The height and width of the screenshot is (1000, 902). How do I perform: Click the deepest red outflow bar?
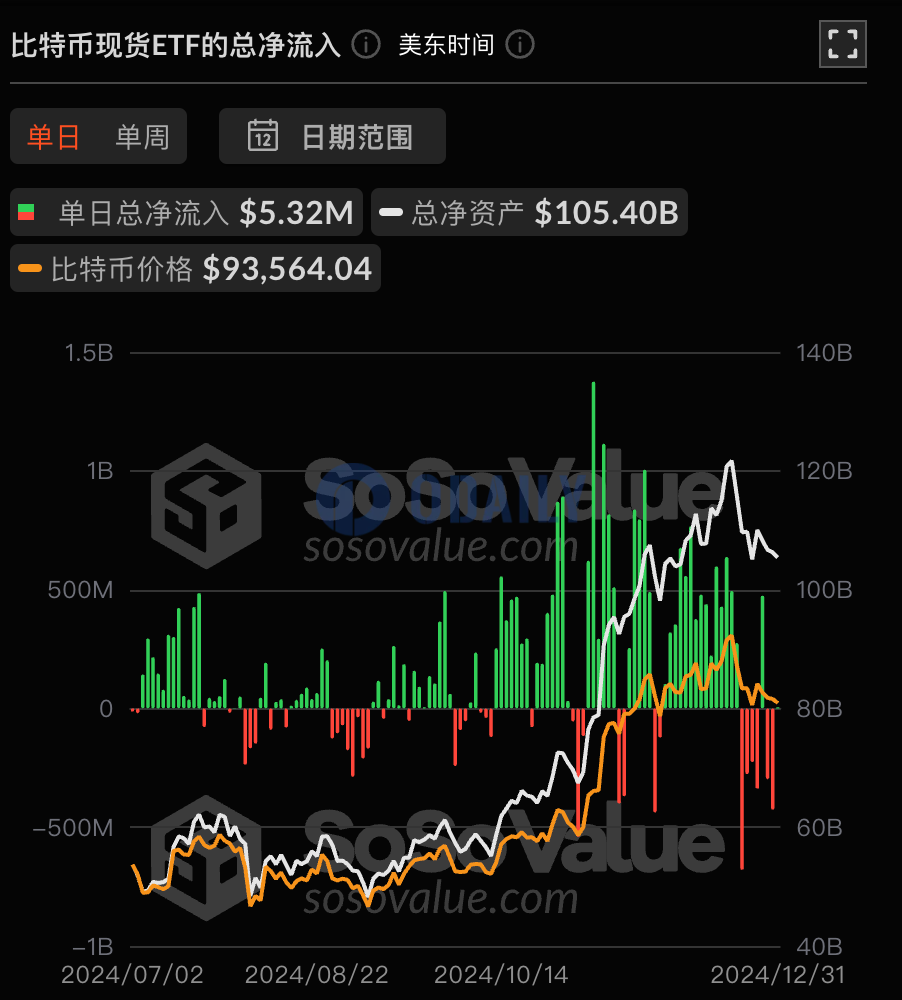click(x=742, y=788)
